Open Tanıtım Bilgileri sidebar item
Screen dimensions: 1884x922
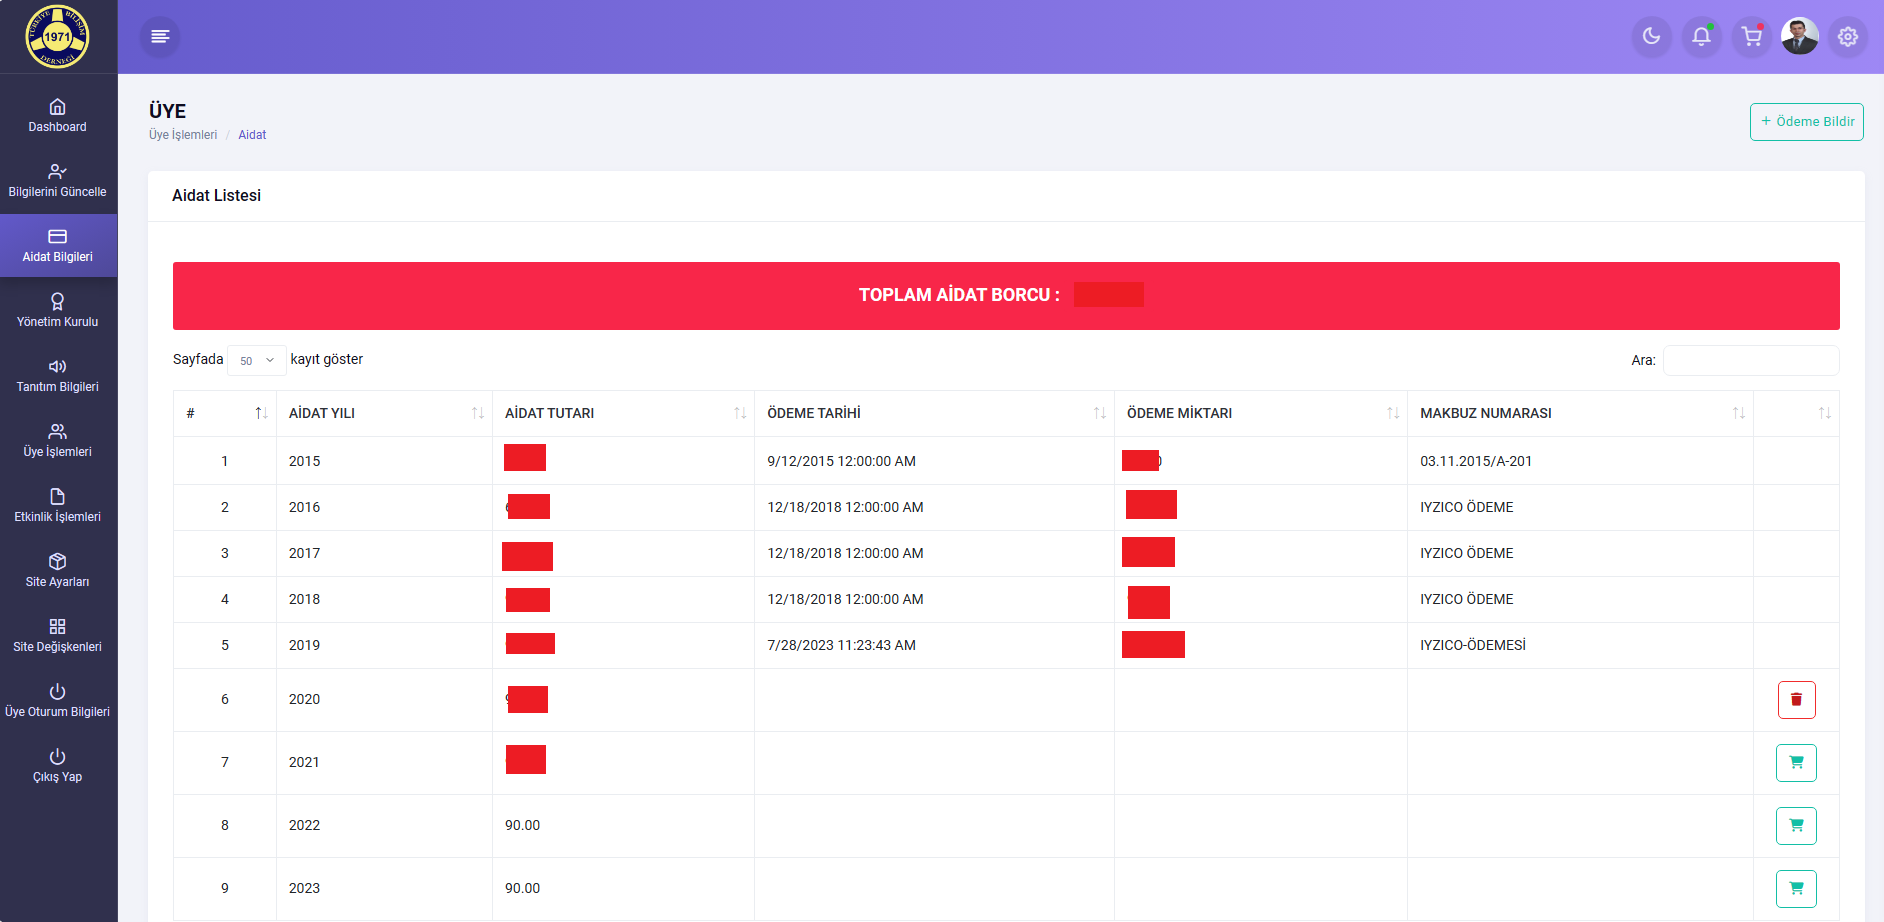[58, 376]
